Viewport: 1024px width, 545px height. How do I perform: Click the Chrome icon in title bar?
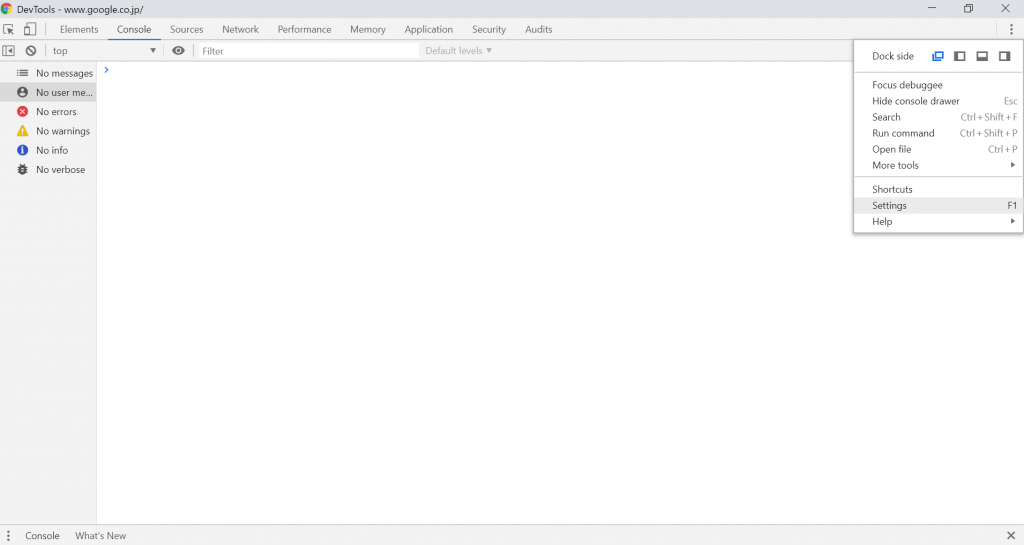pyautogui.click(x=7, y=9)
